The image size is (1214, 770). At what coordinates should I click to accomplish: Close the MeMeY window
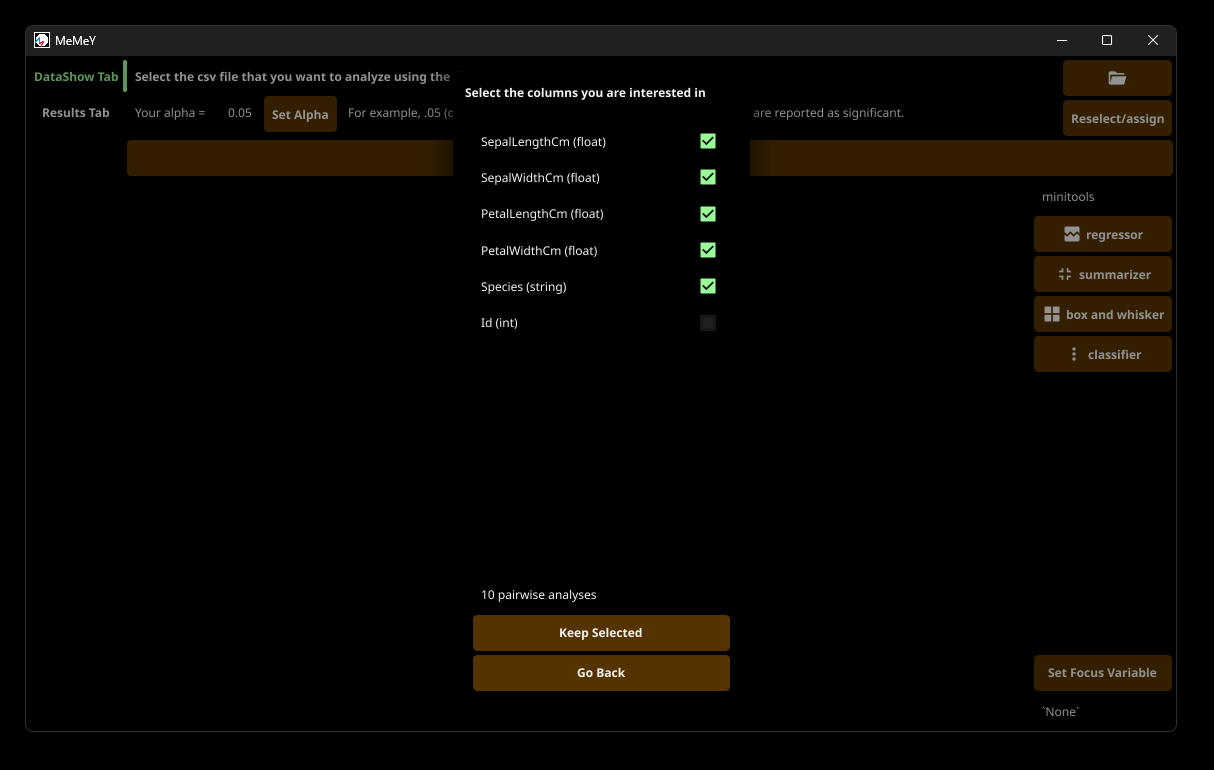tap(1153, 40)
